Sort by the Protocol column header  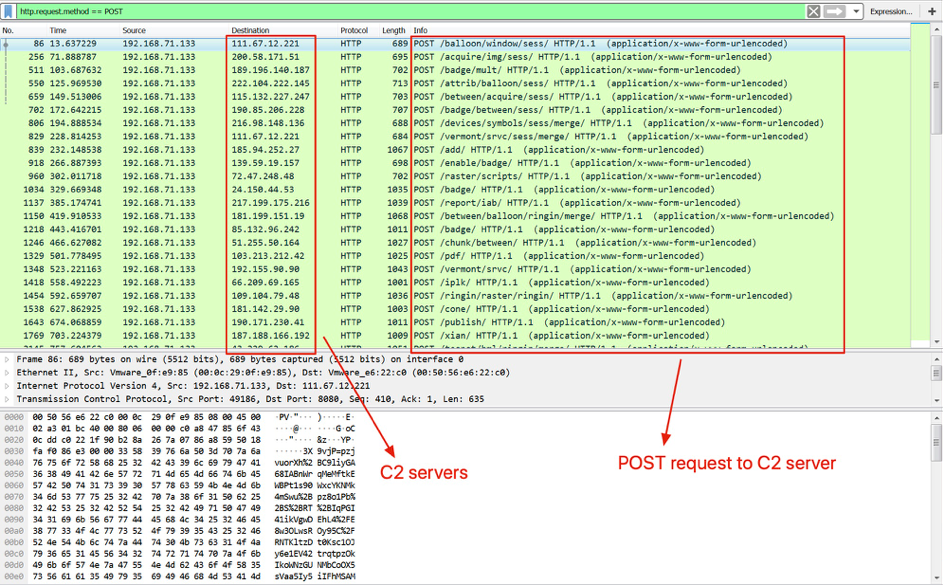[354, 30]
